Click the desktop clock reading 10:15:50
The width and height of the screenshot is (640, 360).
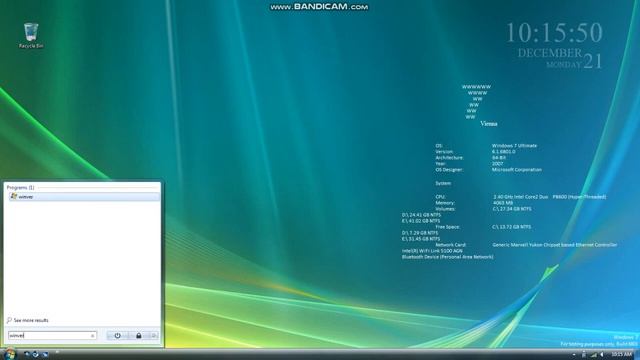(554, 33)
